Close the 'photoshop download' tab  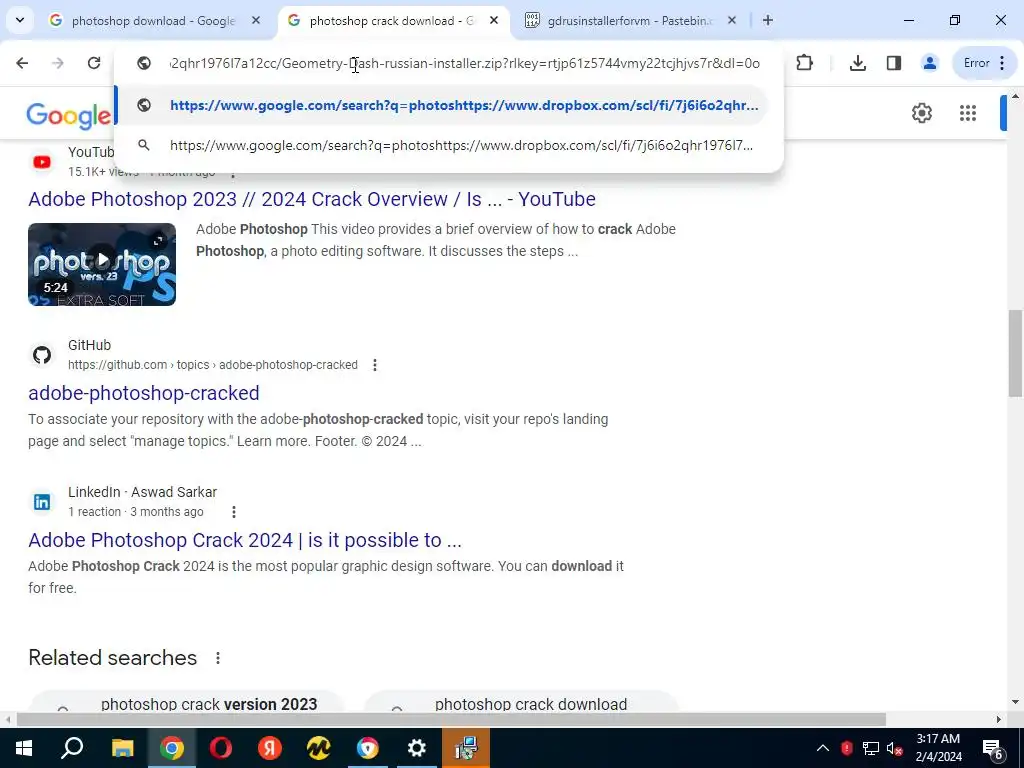pos(256,21)
